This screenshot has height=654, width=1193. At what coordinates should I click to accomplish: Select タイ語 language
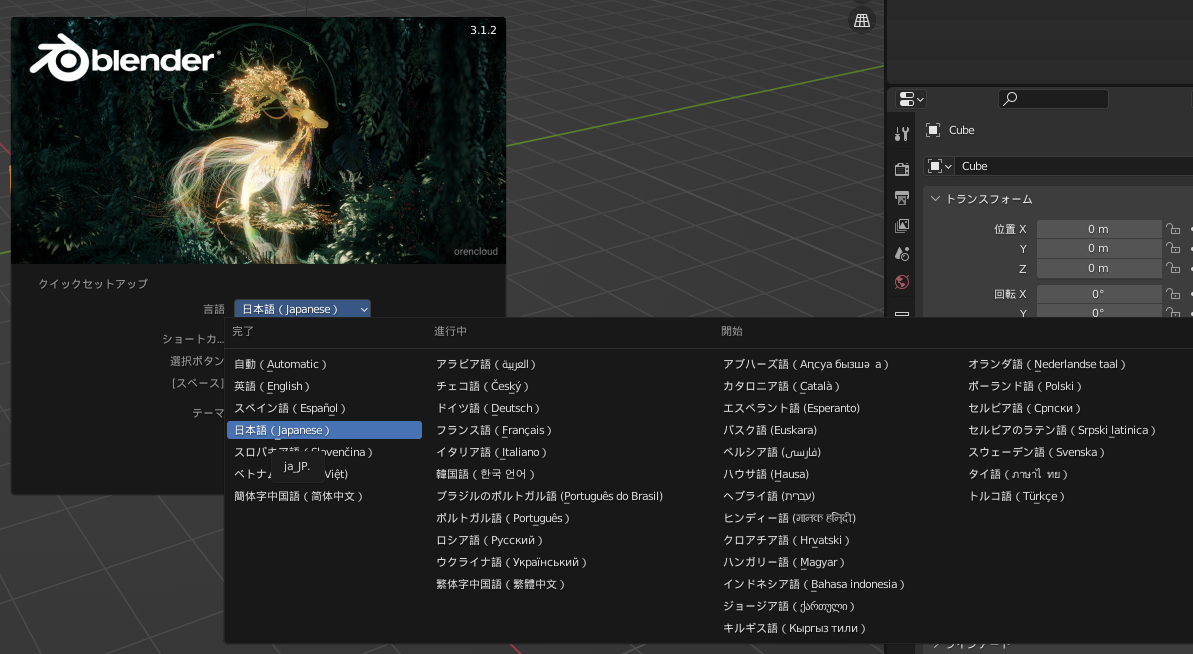[x=1018, y=475]
